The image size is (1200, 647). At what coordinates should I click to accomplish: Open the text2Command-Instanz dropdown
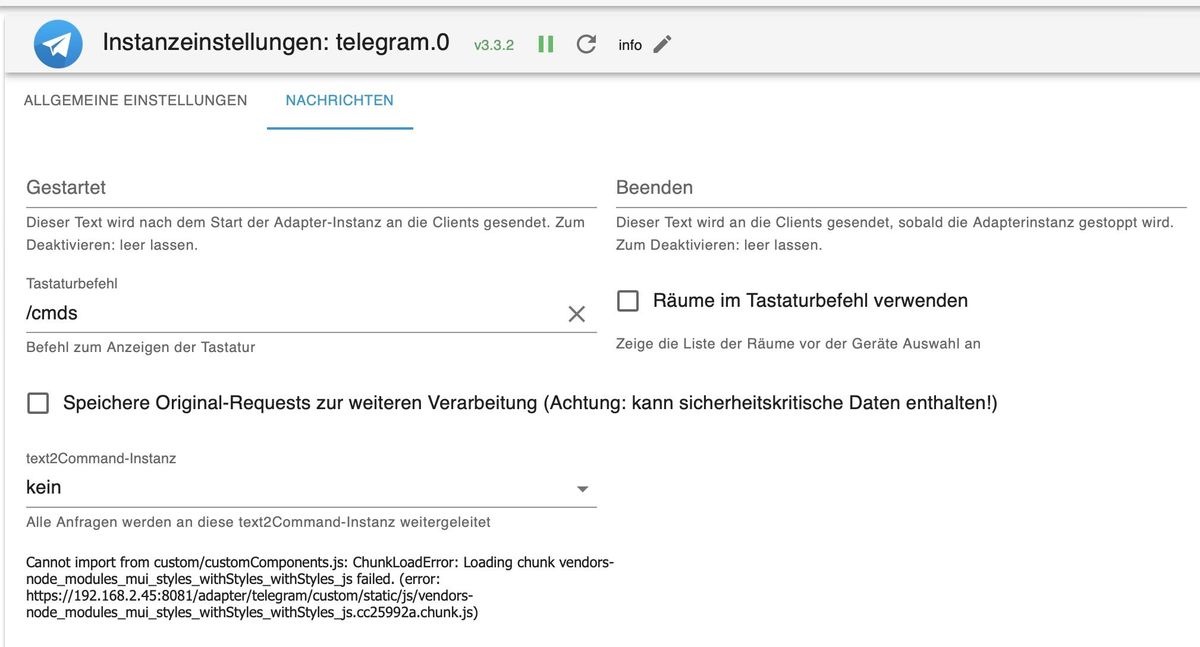click(x=311, y=488)
